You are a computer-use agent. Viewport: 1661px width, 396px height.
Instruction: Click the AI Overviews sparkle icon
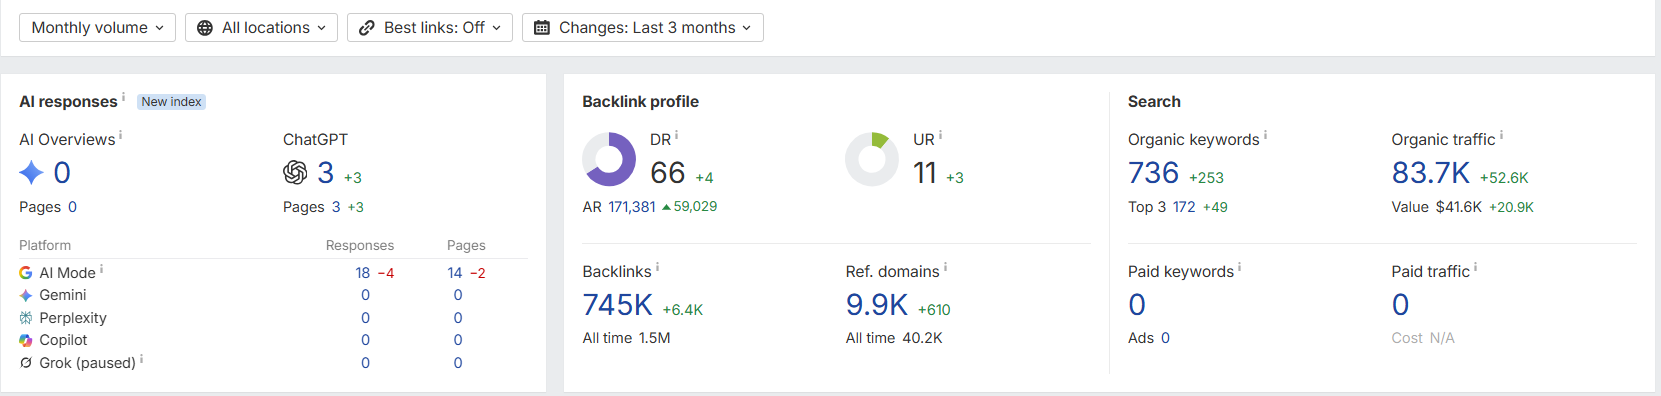tap(31, 172)
